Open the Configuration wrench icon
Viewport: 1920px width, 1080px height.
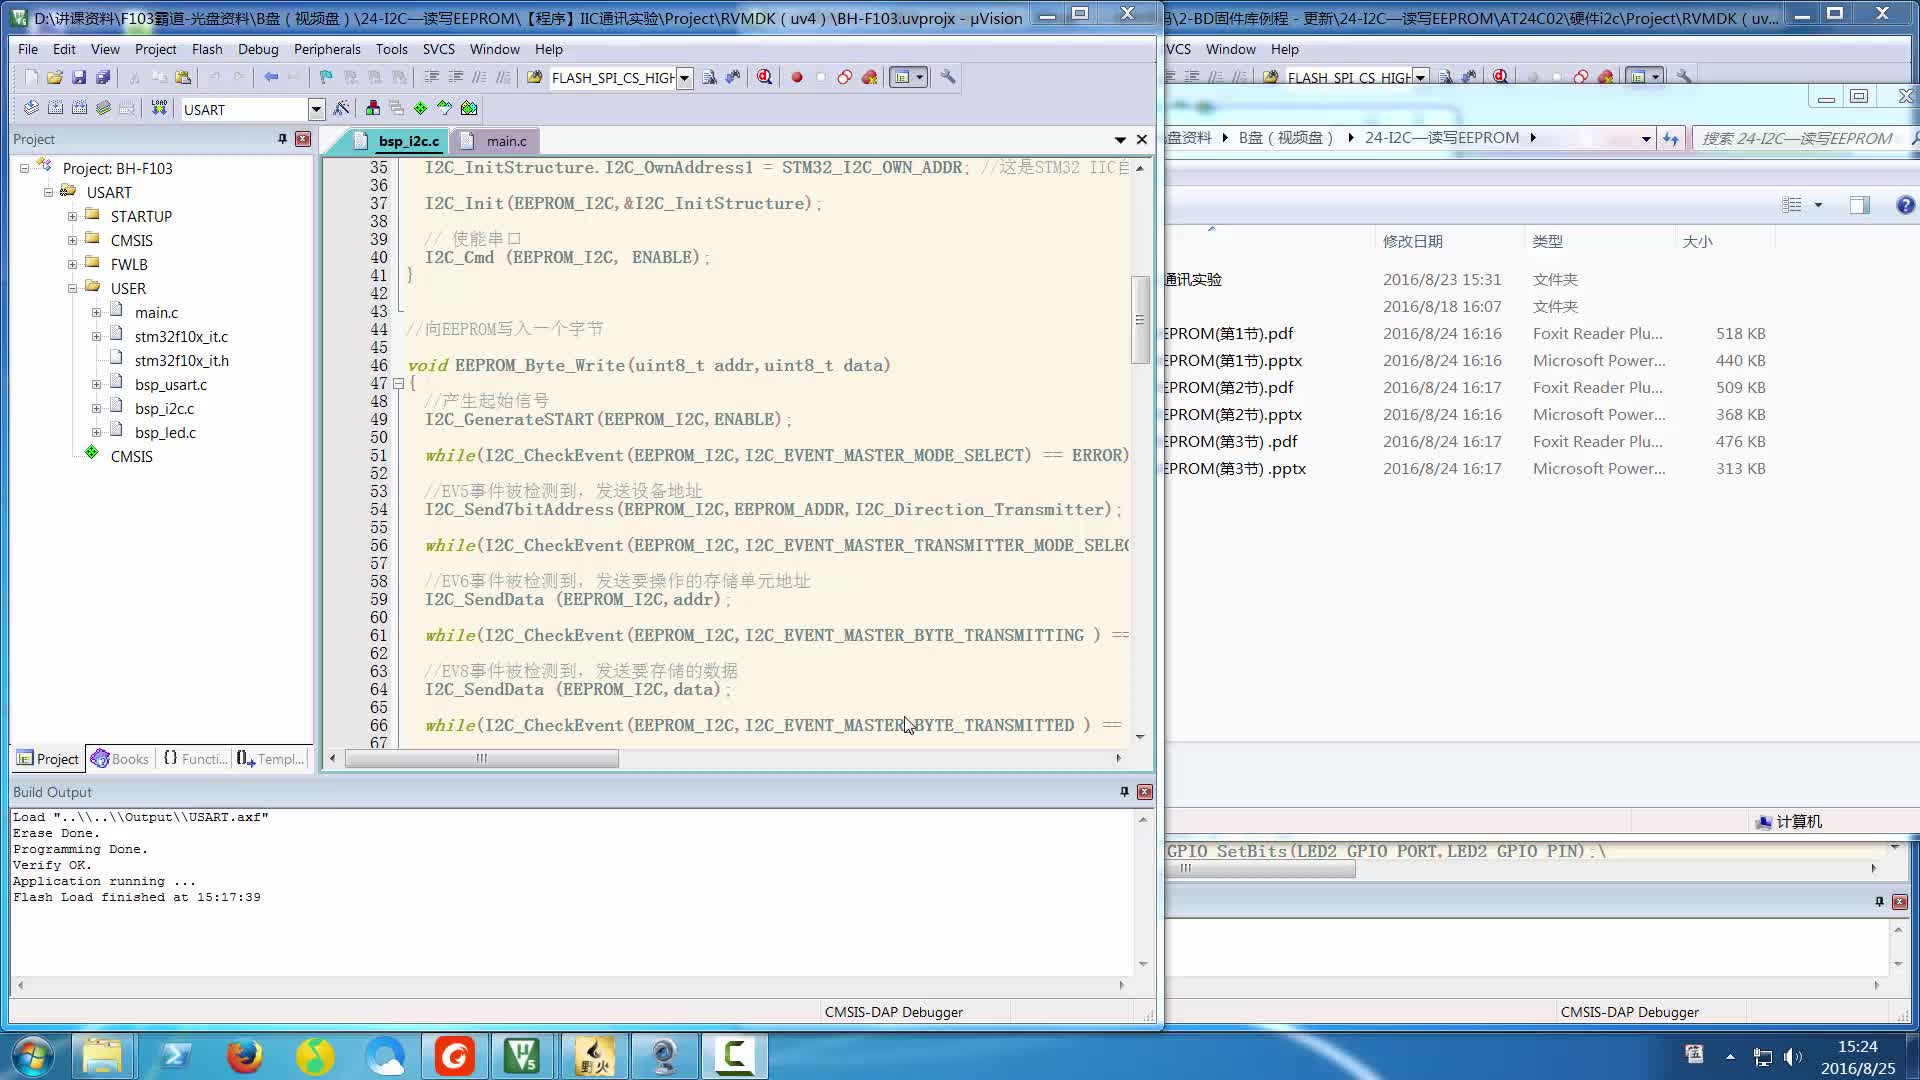pyautogui.click(x=948, y=77)
